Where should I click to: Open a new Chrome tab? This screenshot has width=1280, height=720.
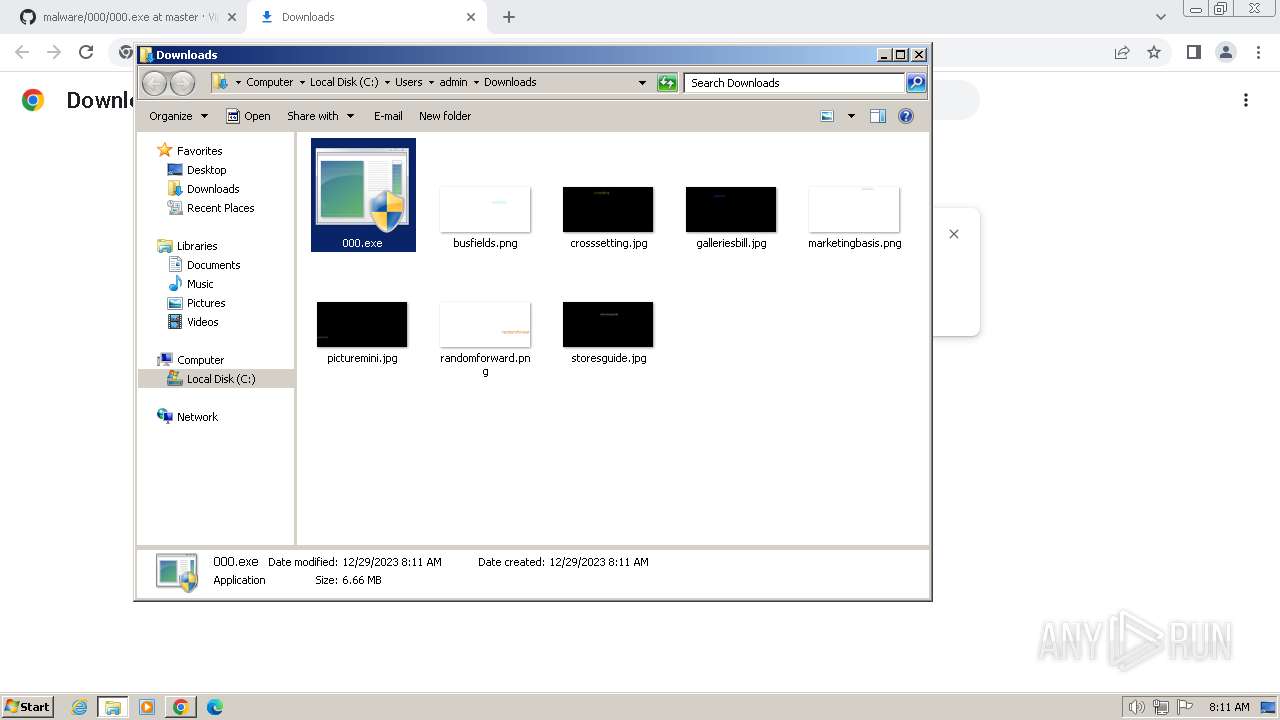(x=509, y=17)
